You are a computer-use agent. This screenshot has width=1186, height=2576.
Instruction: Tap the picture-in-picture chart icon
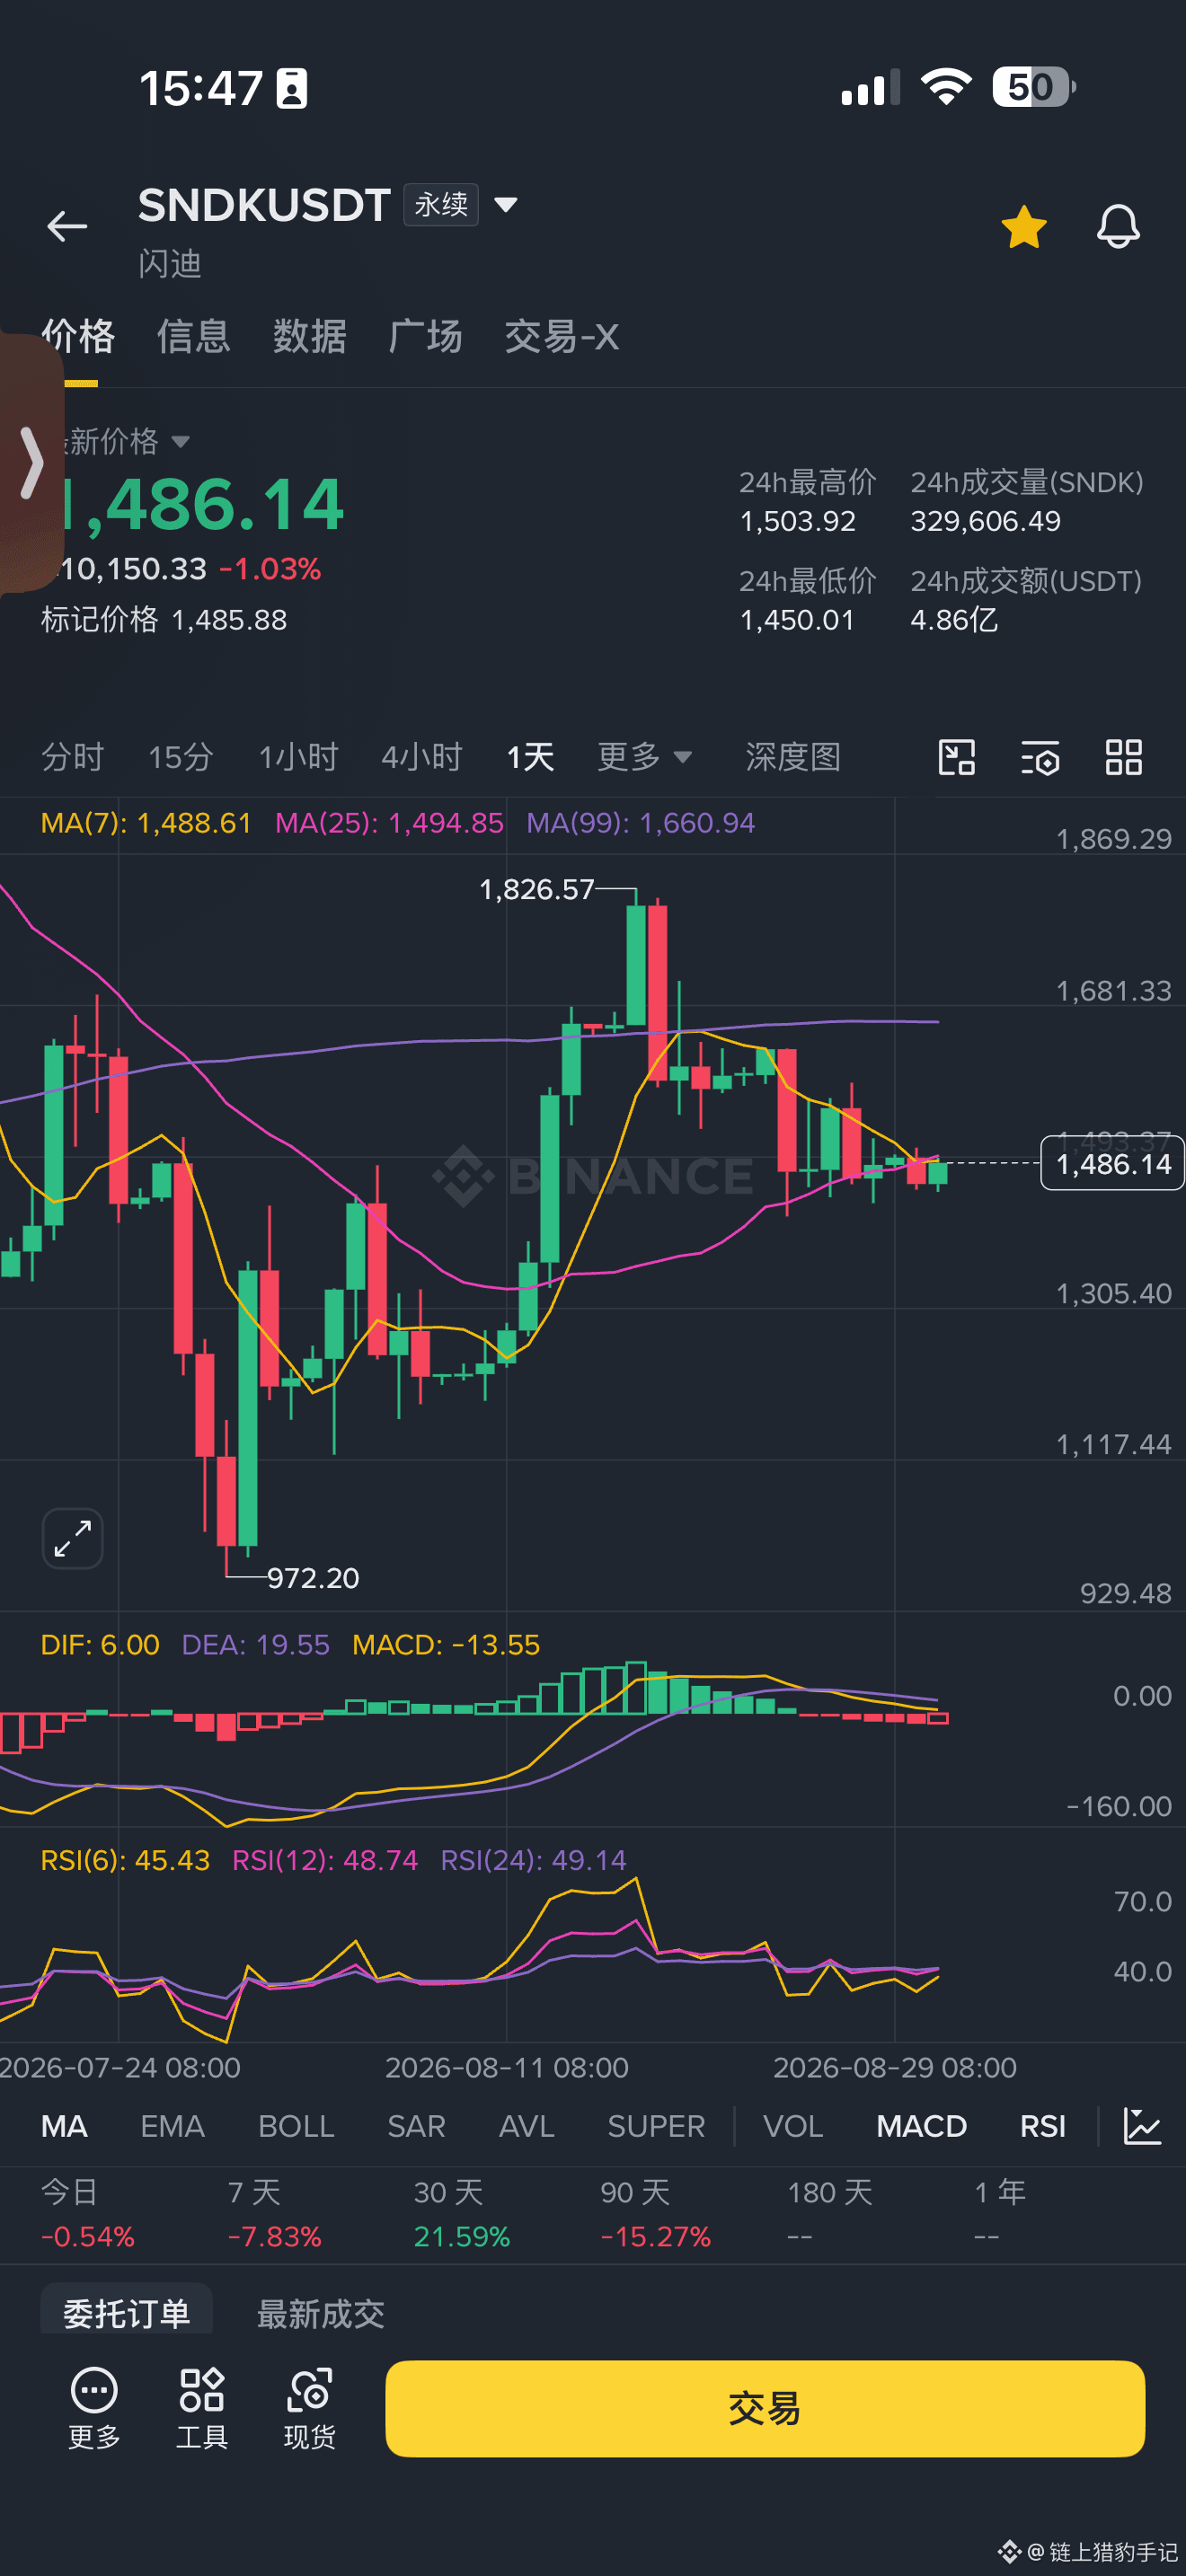click(957, 758)
